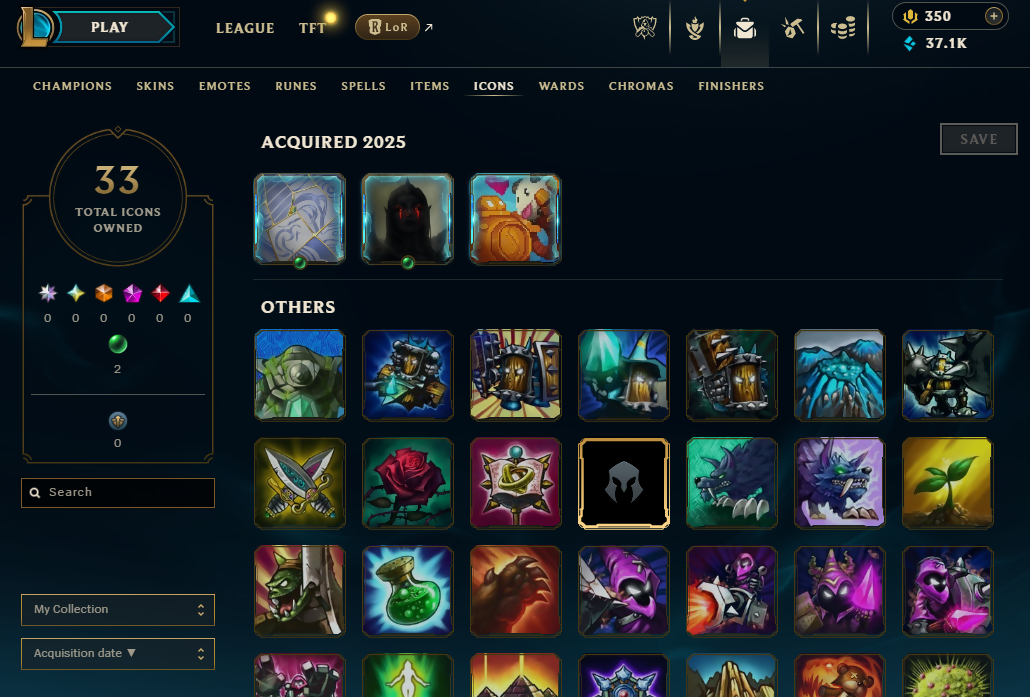Open the Collection briefcase icon
Screen dimensions: 1030x697
tap(745, 28)
